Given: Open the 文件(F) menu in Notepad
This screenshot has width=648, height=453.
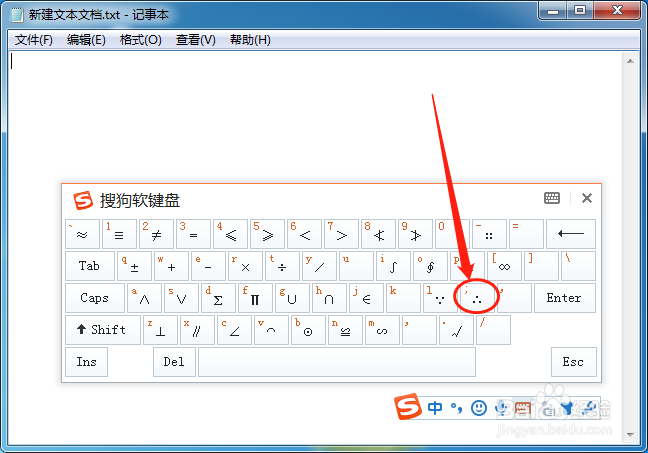Looking at the screenshot, I should [x=34, y=40].
